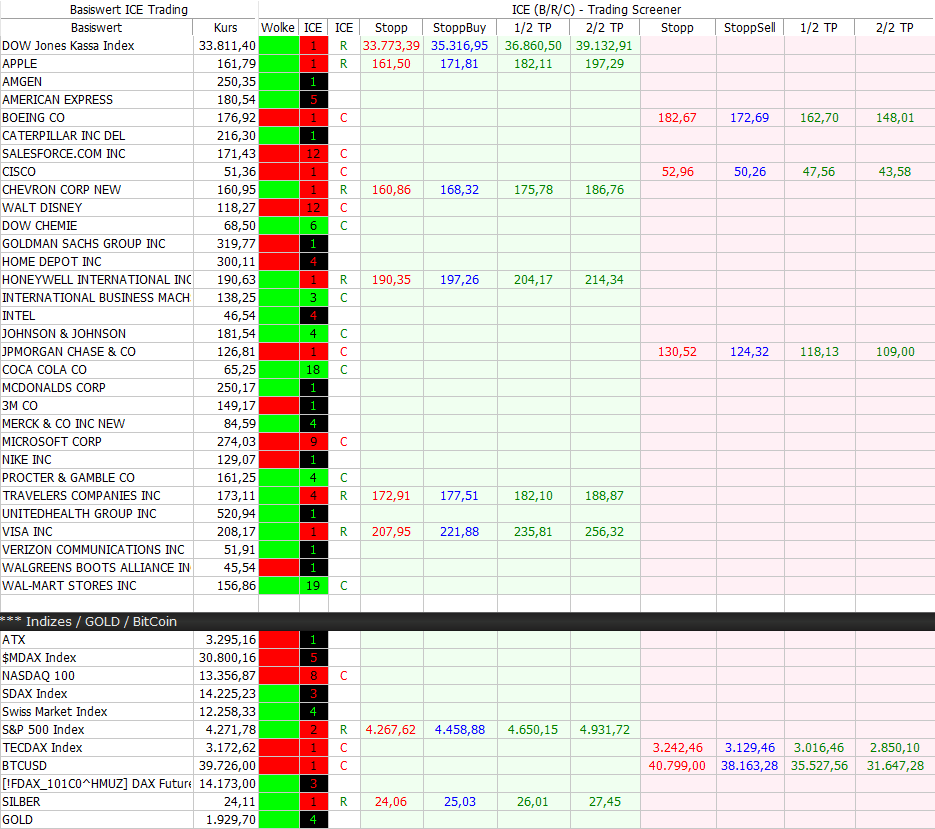Screen dimensions: 935x829
Task: Select BOEING CO row name
Action: (33, 117)
